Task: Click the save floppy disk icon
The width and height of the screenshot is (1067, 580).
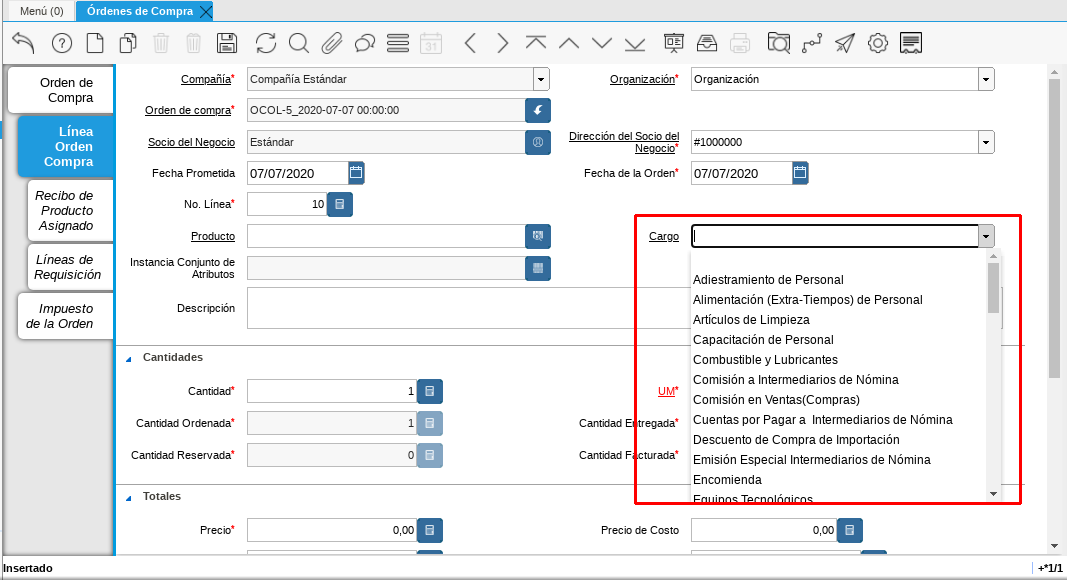Action: point(227,43)
